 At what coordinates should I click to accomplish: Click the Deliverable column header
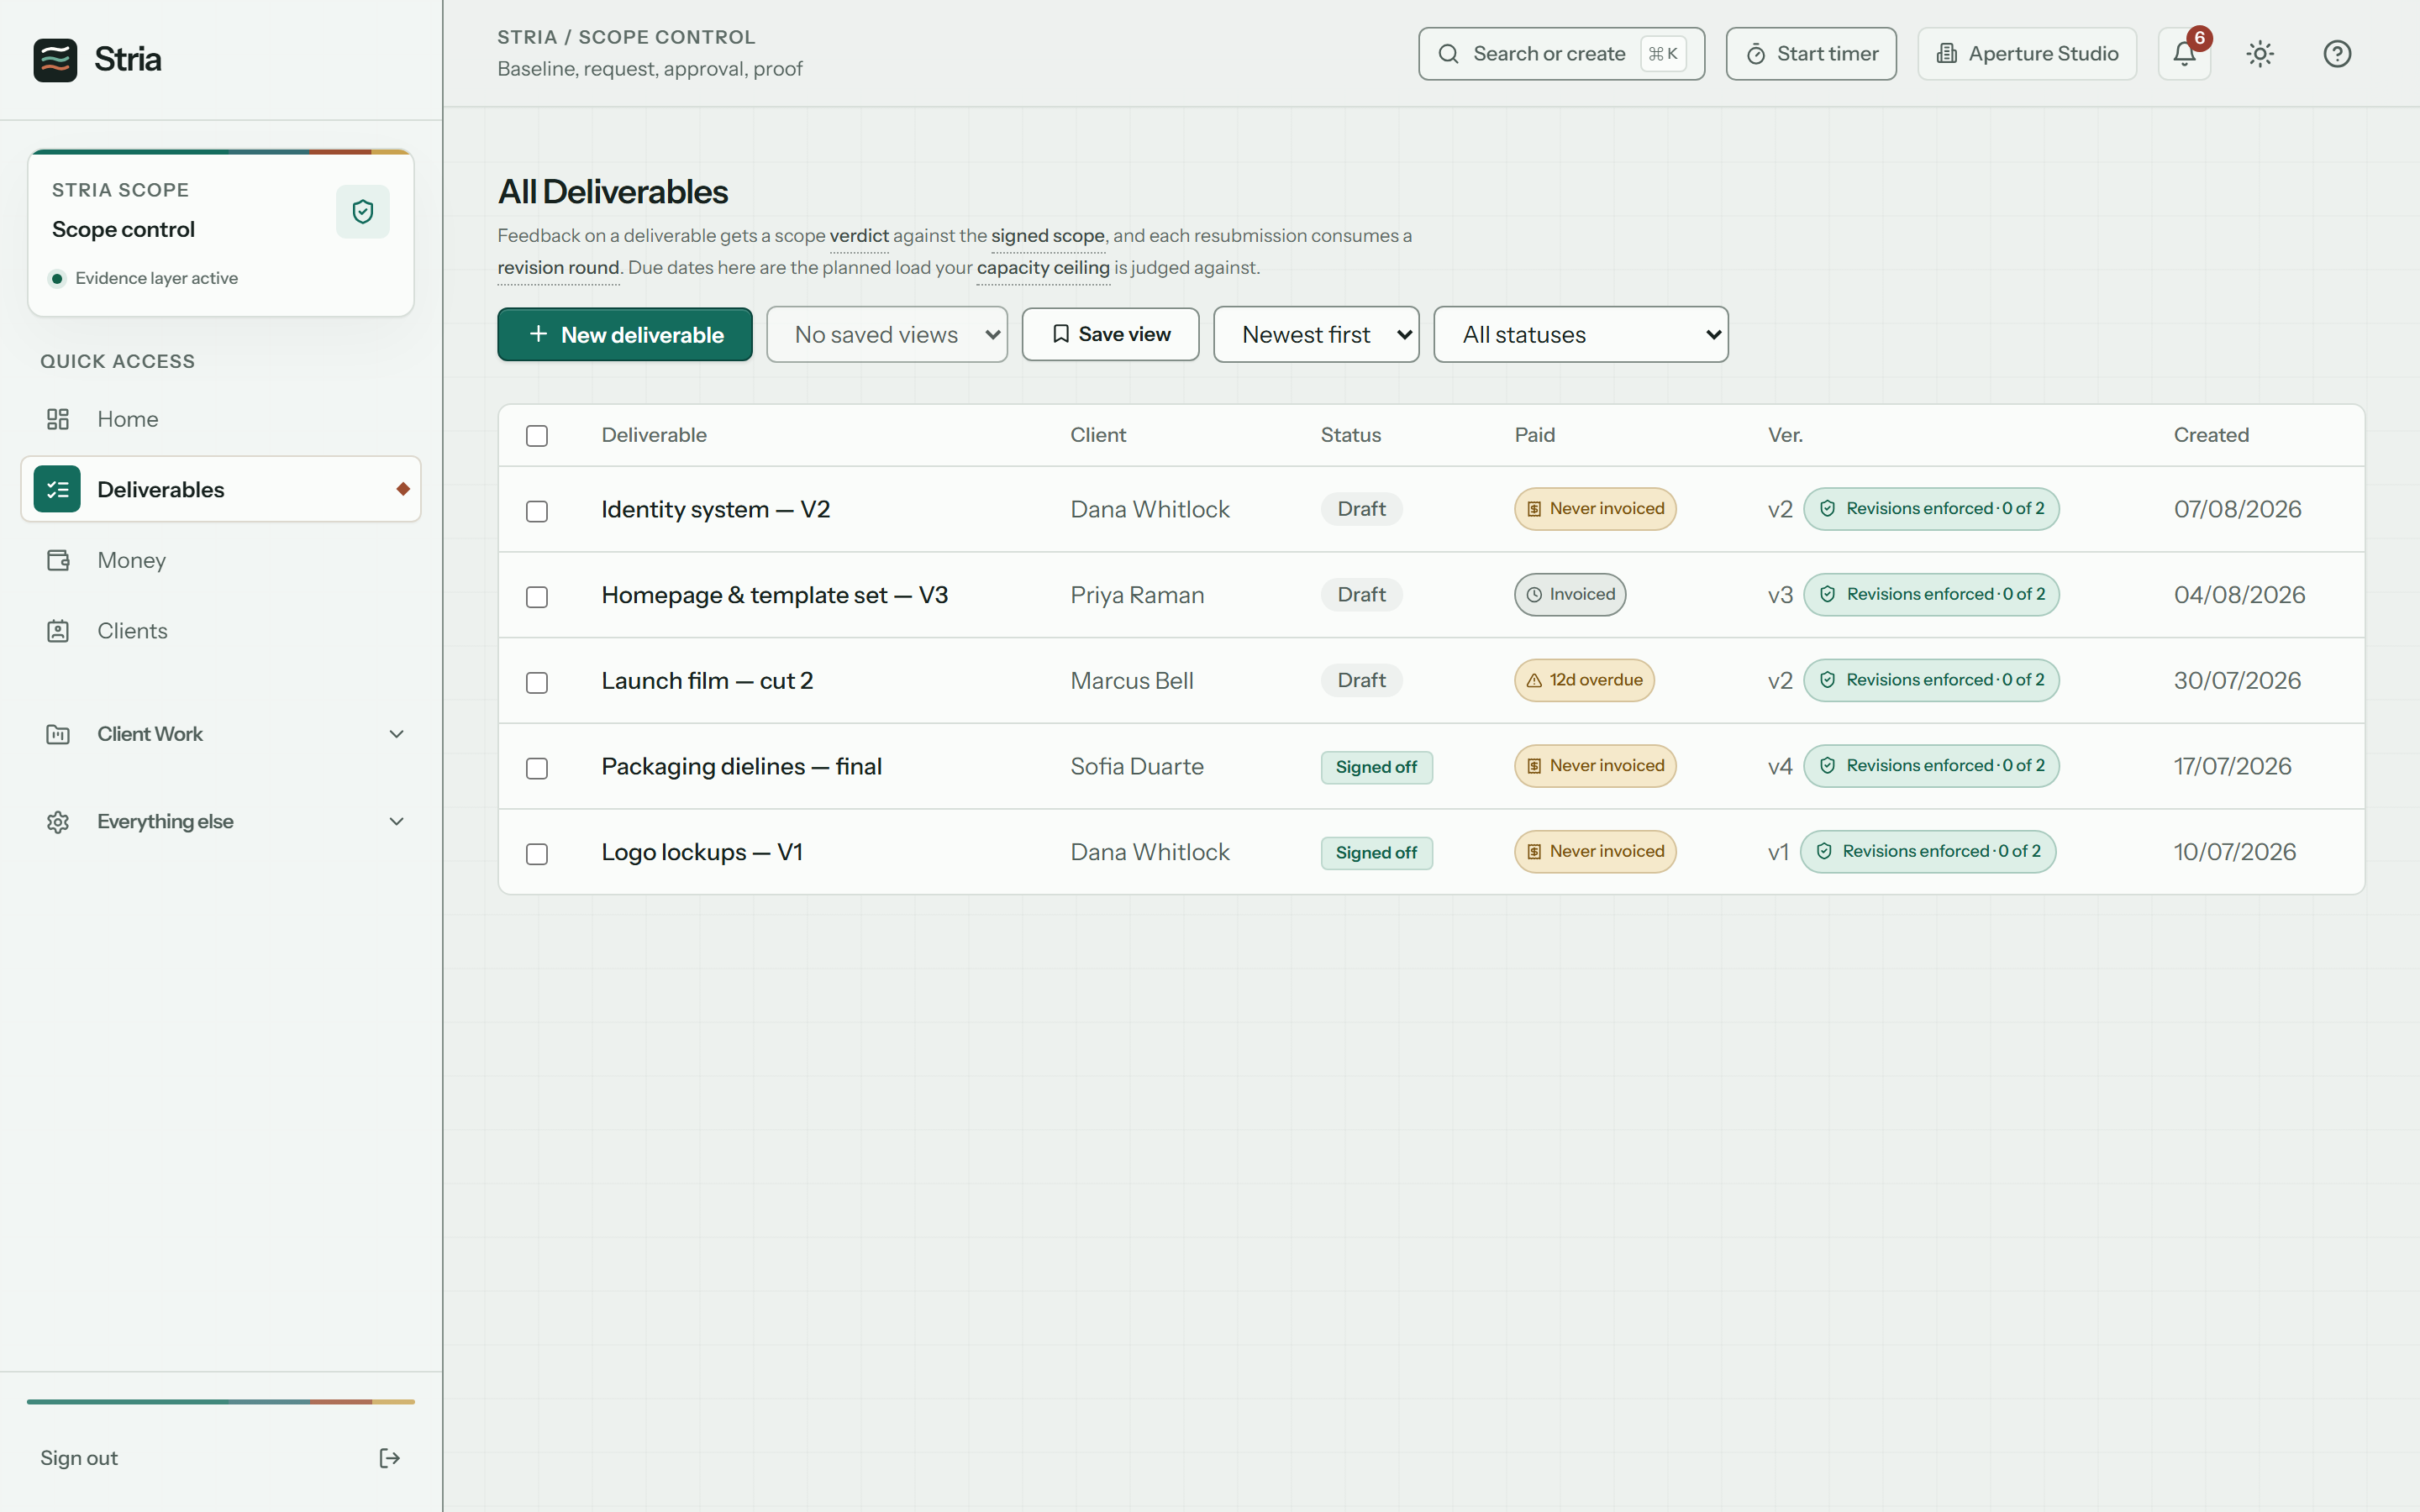pyautogui.click(x=654, y=436)
